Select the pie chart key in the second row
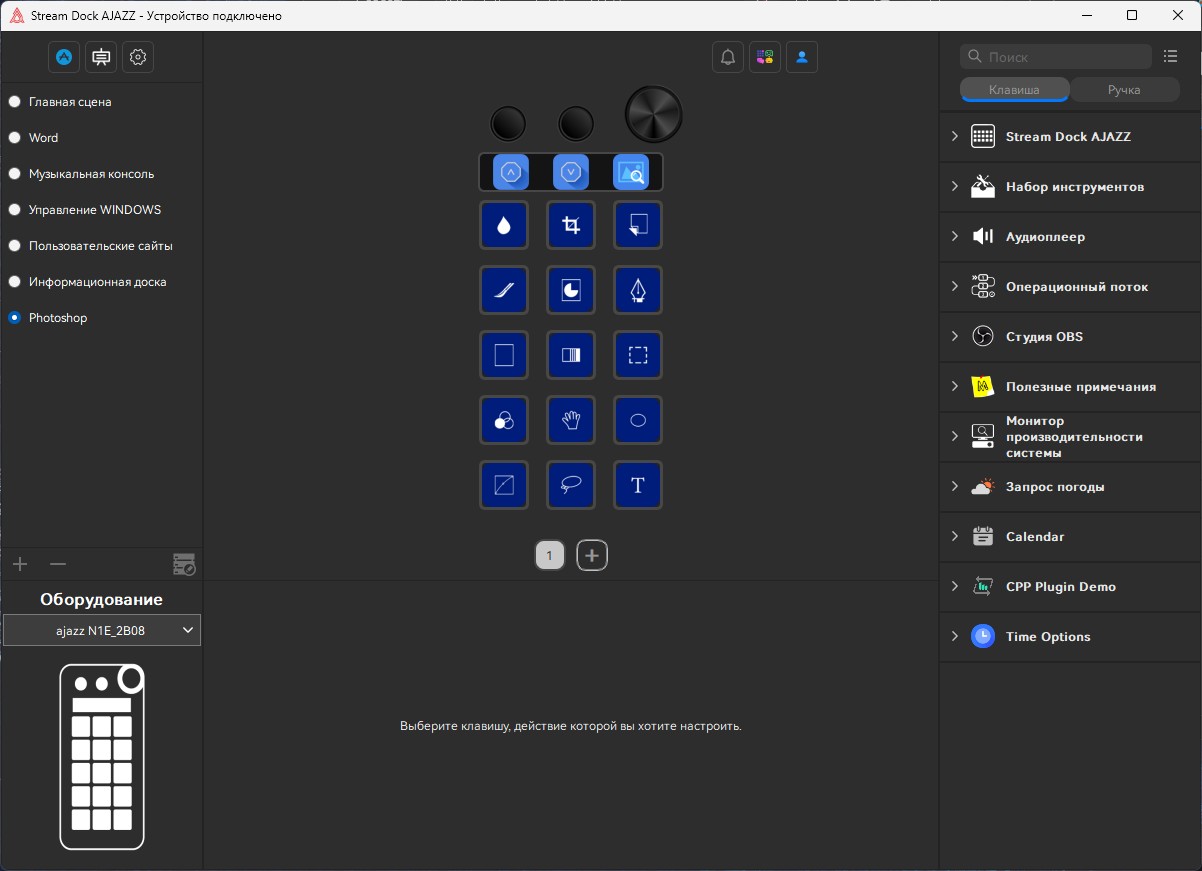Screen dimensions: 1202x871 [x=571, y=290]
